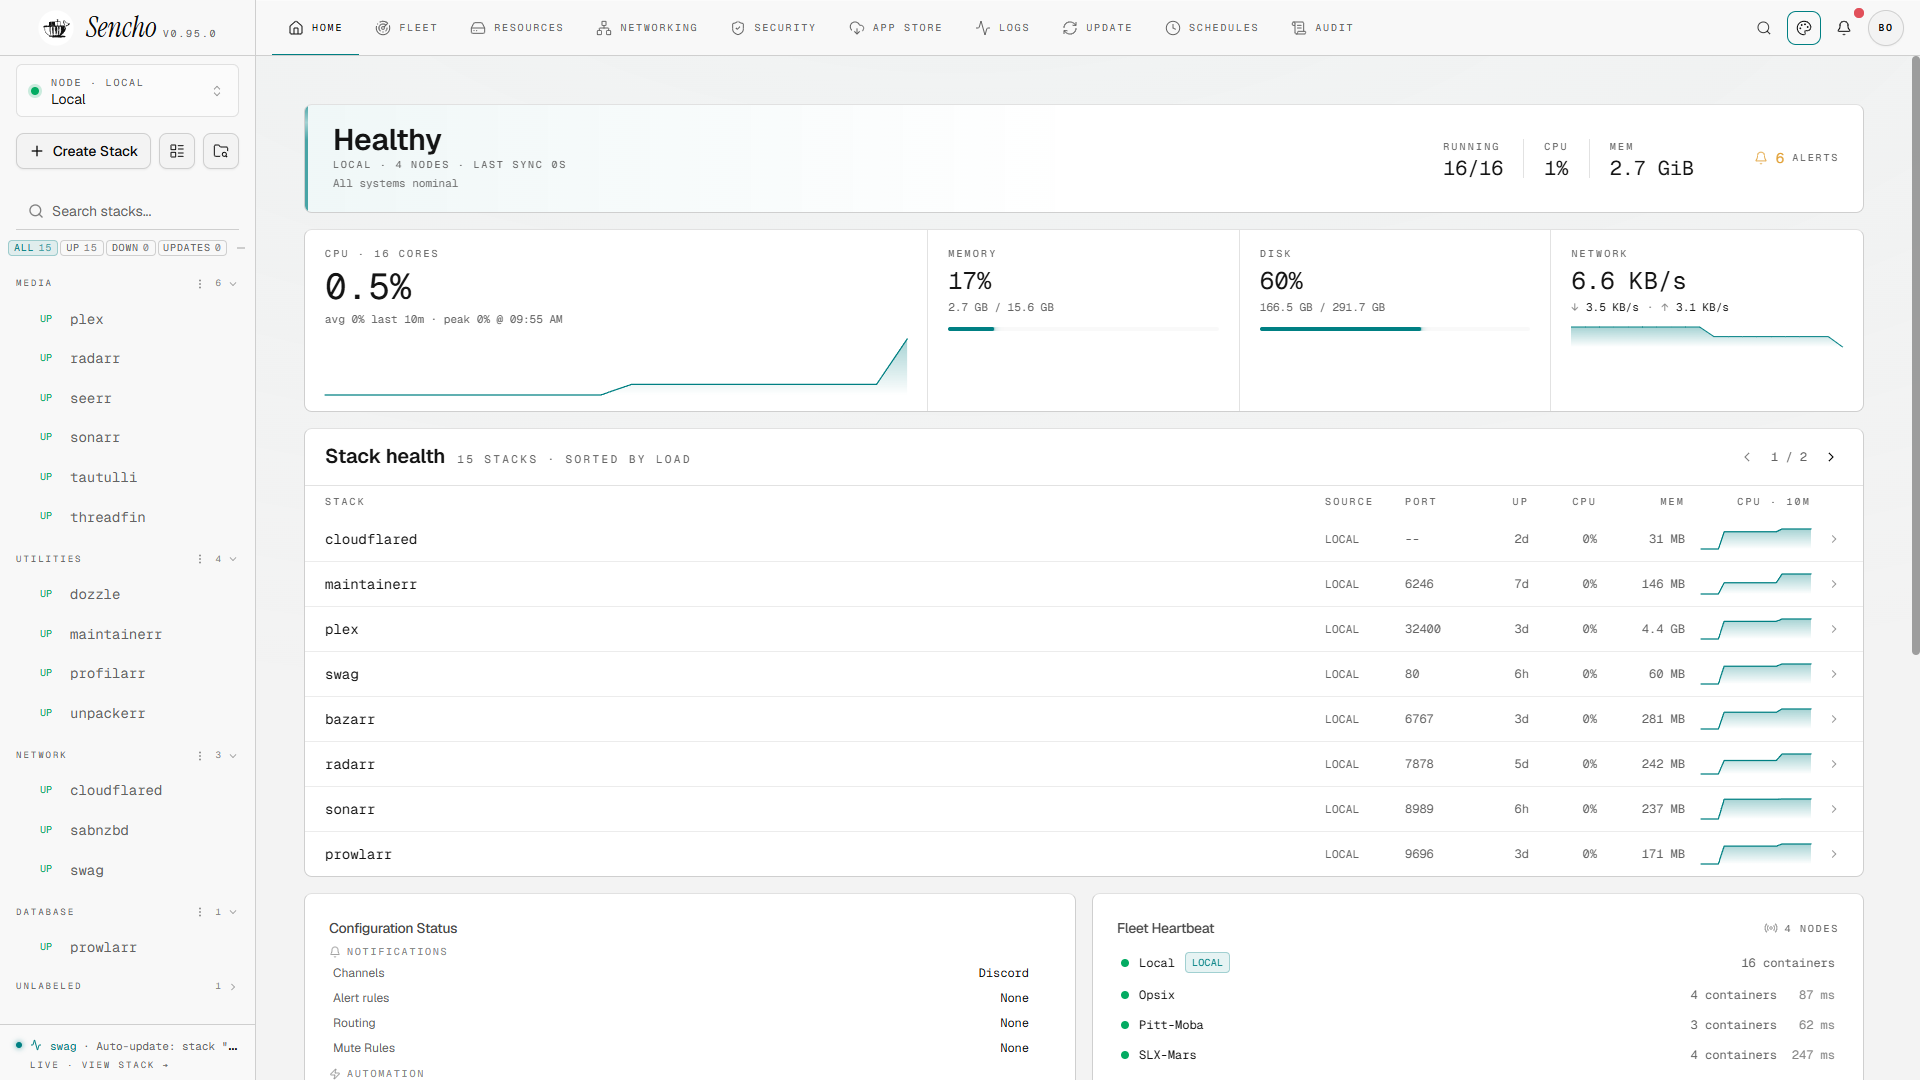The image size is (1920, 1080).
Task: Click the Create Stack button
Action: pyautogui.click(x=84, y=151)
